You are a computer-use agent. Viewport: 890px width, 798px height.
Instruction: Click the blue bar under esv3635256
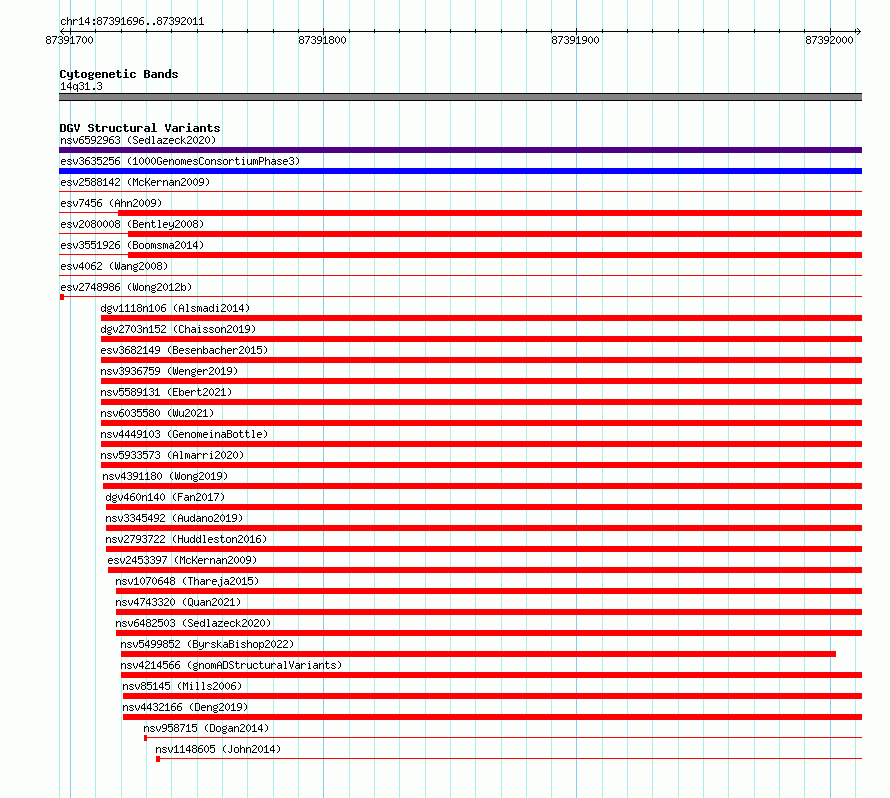[x=460, y=171]
